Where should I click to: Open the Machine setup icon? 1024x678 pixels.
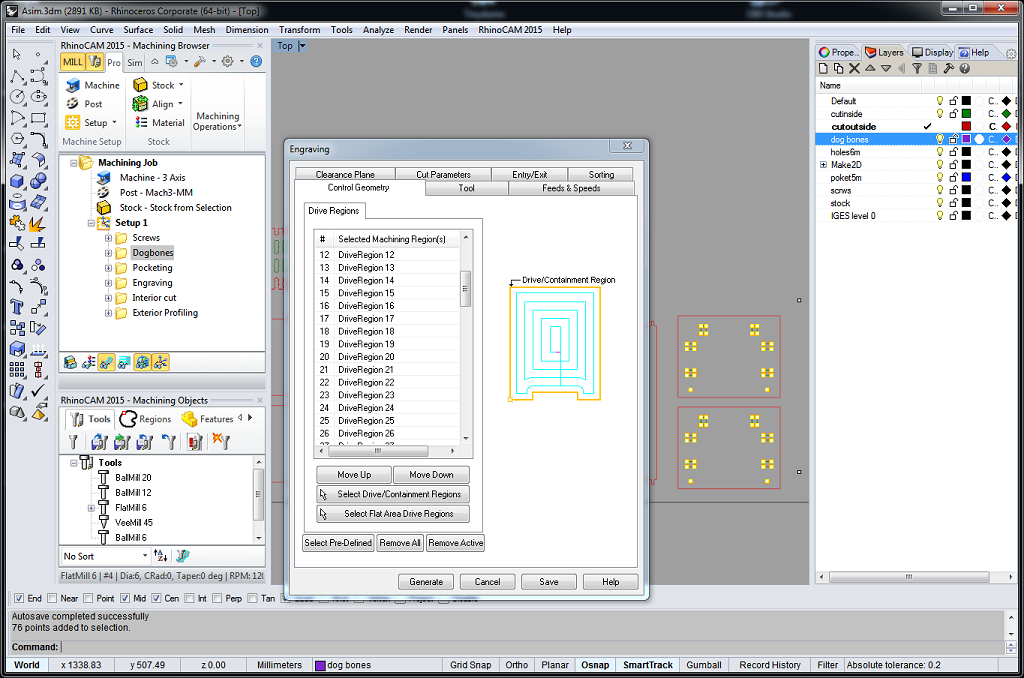pos(73,86)
